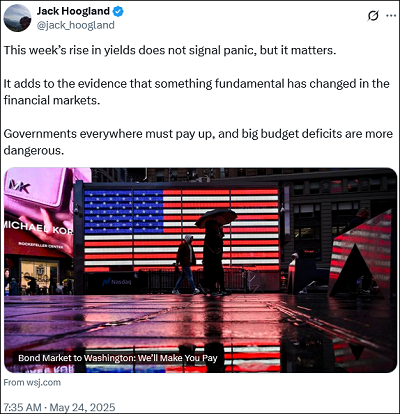Select the paragraph about this week's rise in yields
Viewport: 400px width, 414px height.
pyautogui.click(x=170, y=50)
